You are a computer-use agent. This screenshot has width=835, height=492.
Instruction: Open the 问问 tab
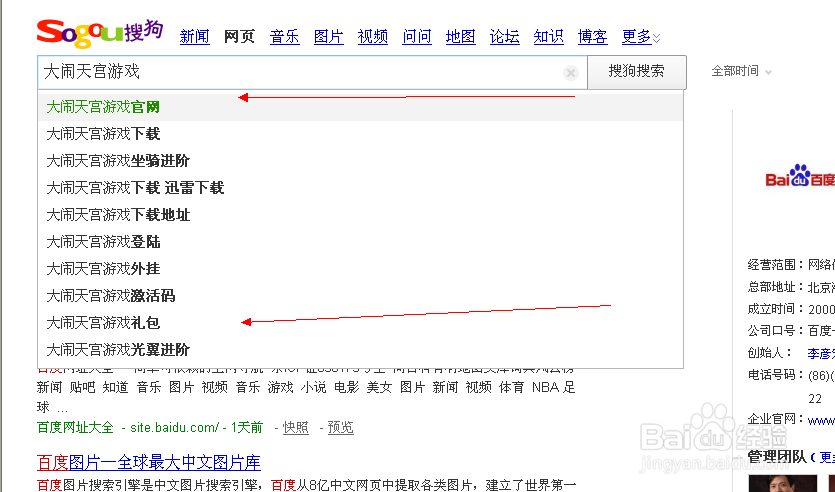point(417,37)
